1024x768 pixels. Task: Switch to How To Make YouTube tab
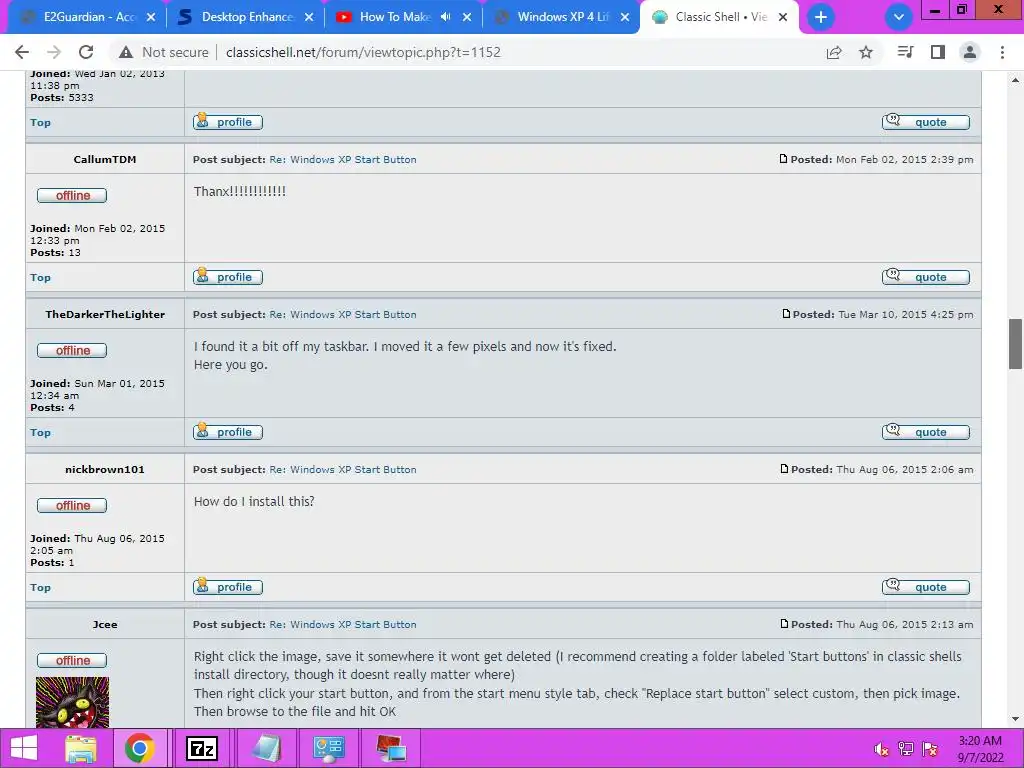(x=392, y=17)
